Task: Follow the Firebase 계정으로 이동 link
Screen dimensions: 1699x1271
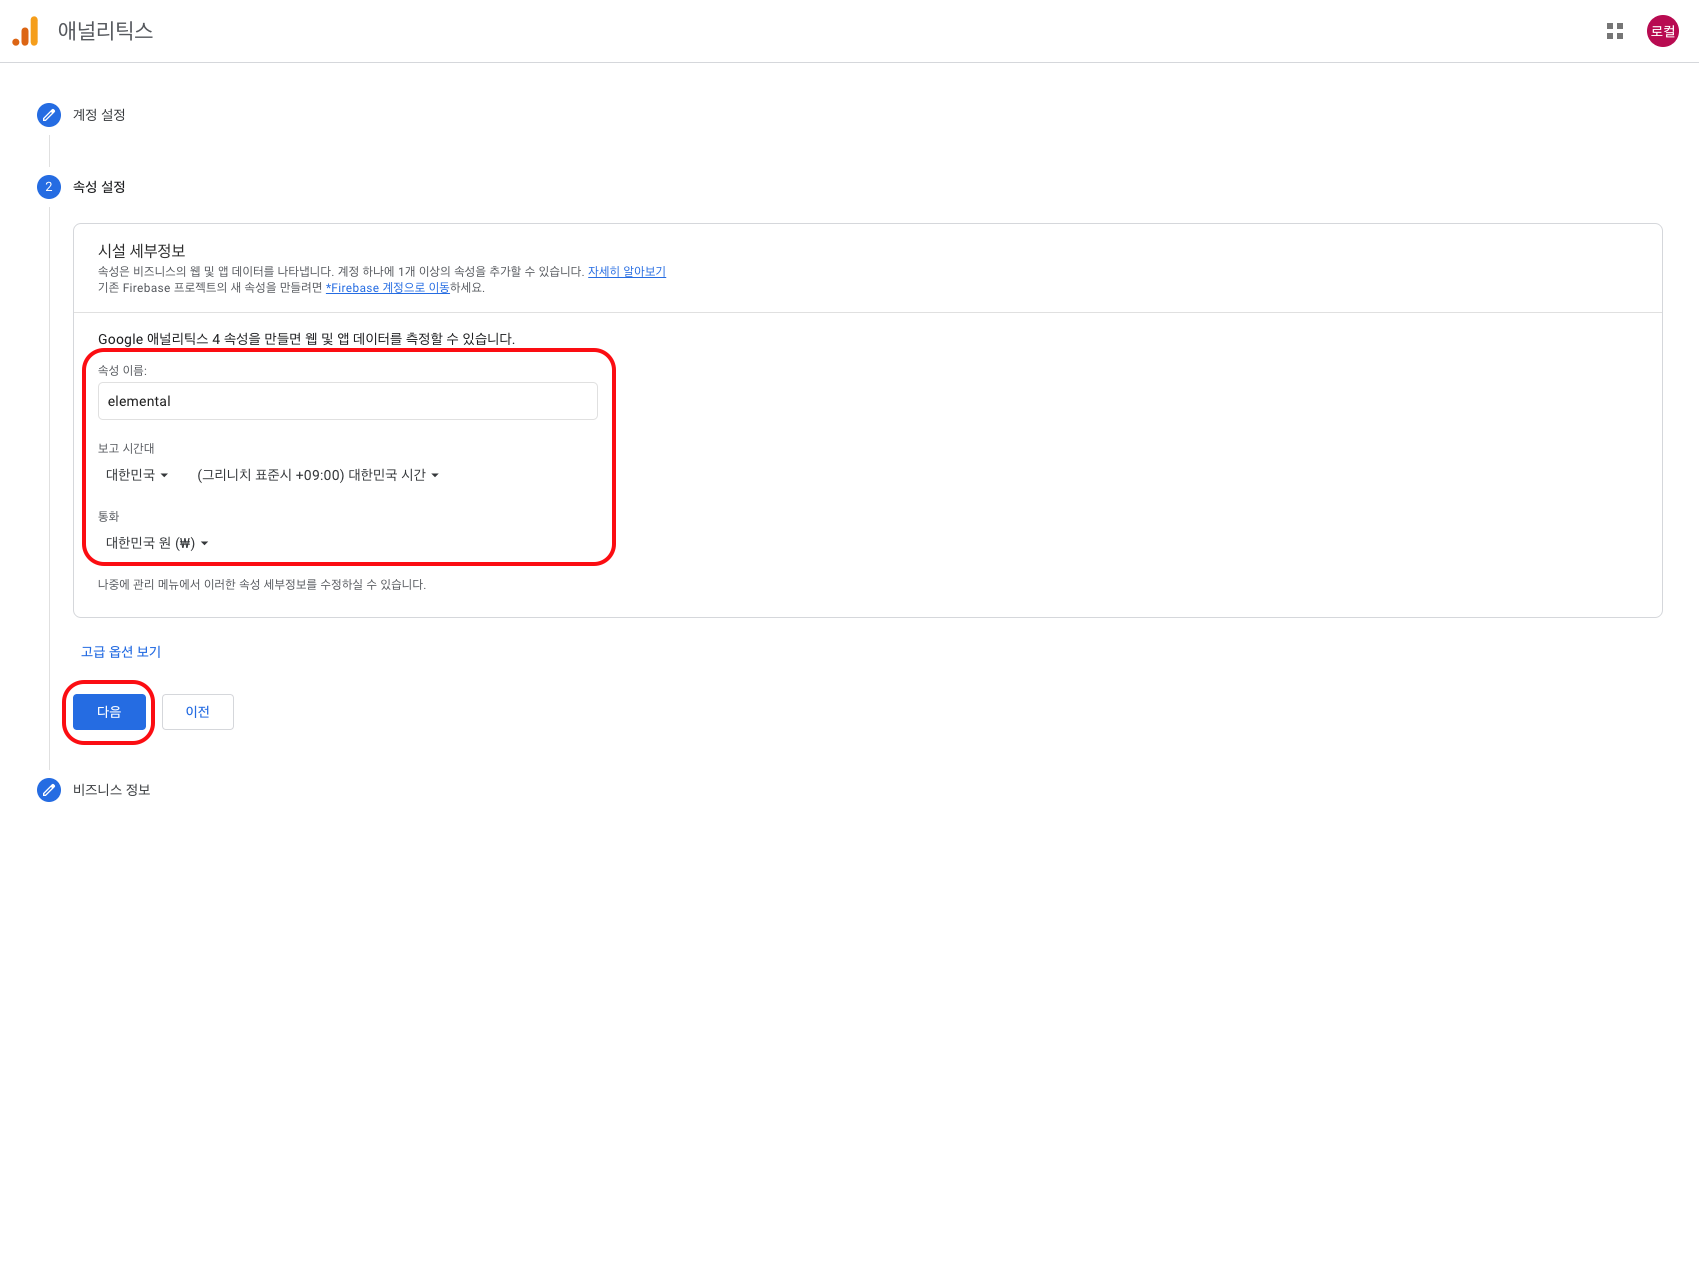Action: [x=388, y=288]
